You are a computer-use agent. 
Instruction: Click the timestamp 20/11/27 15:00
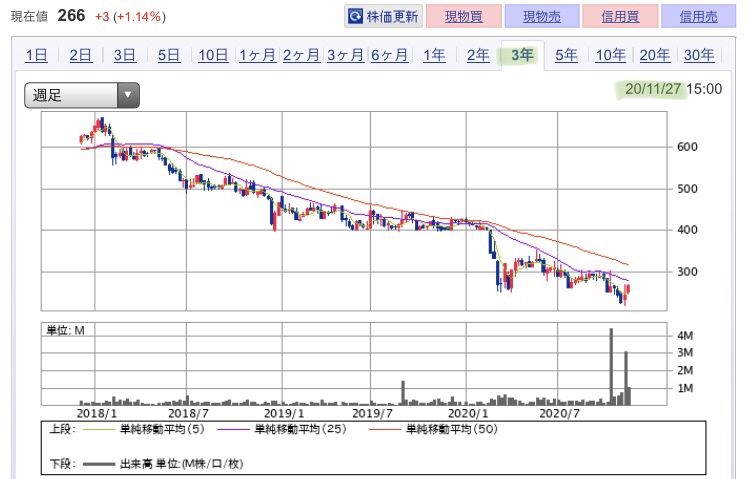coord(674,89)
